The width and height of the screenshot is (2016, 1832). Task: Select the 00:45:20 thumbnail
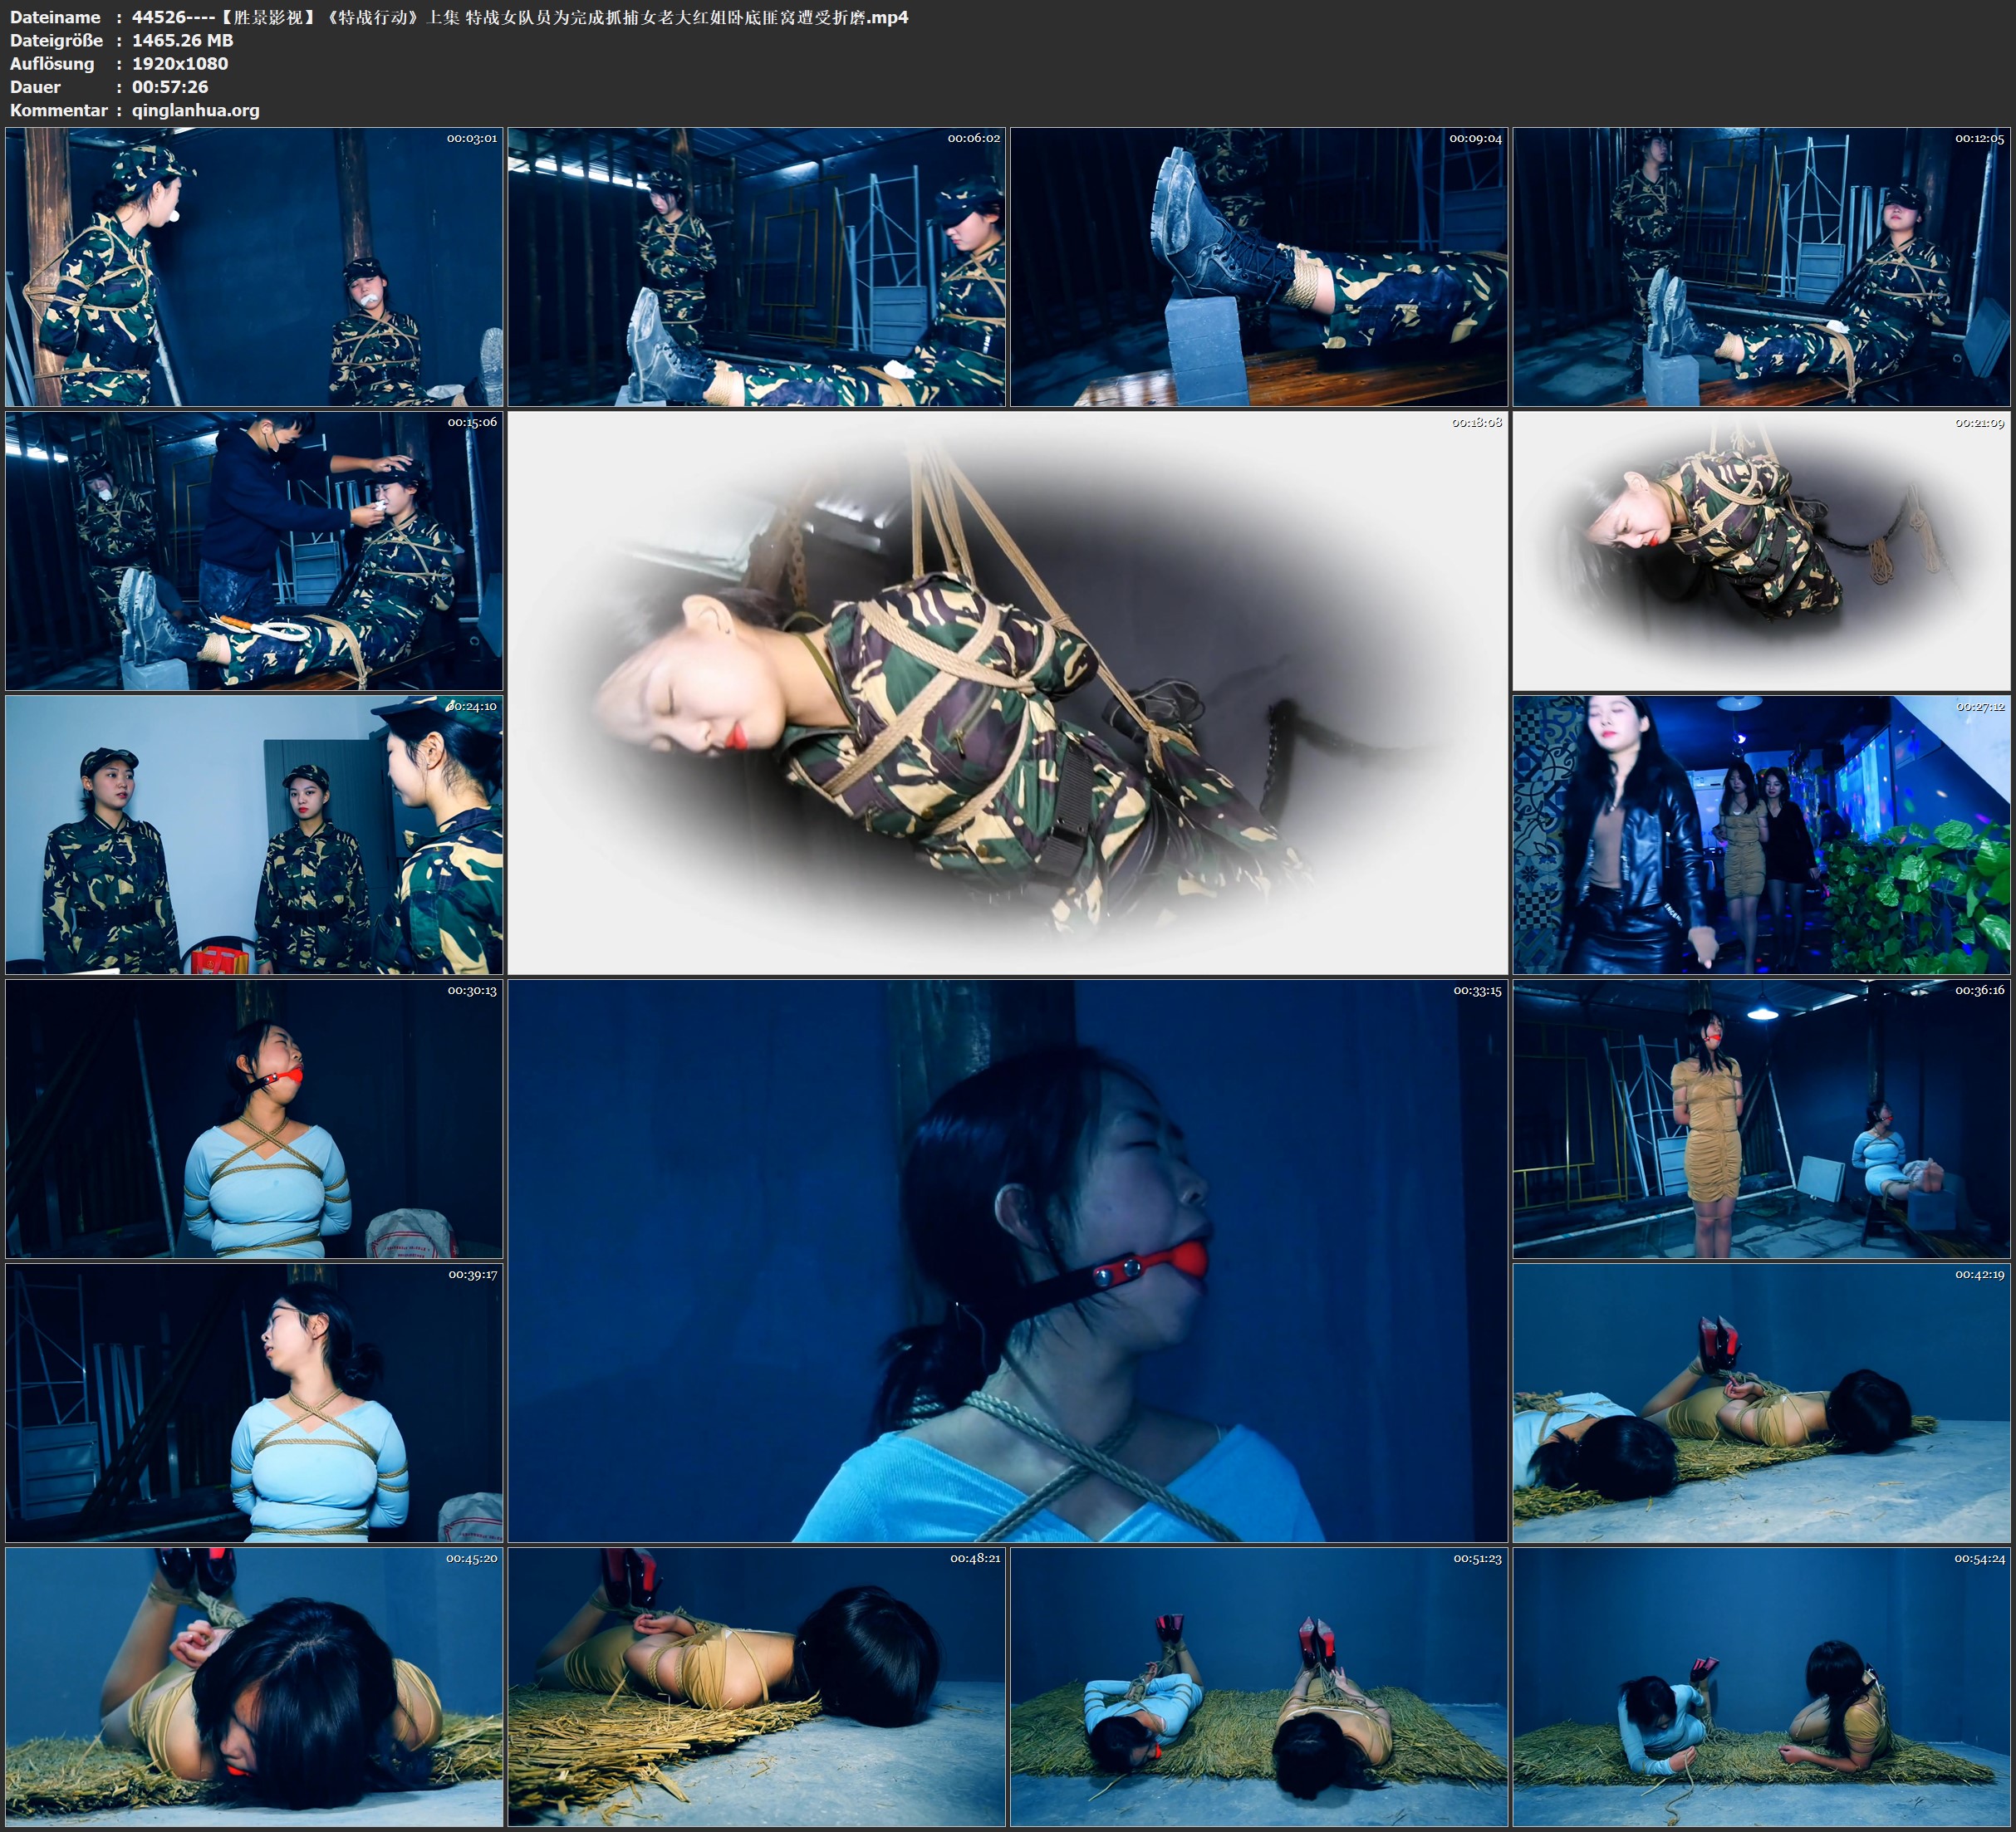[254, 1687]
